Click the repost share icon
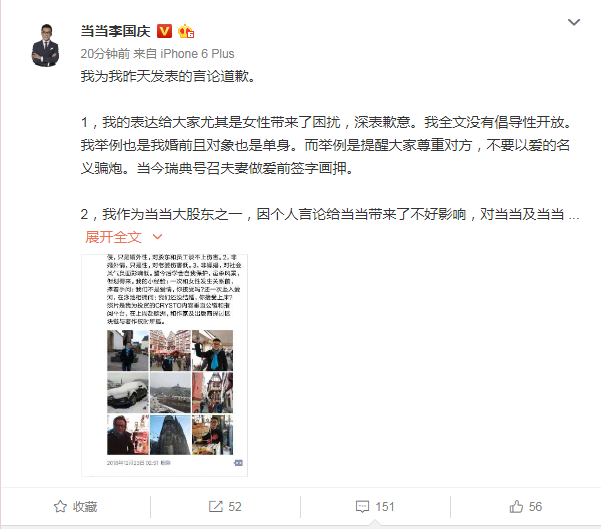601x529 pixels. (x=215, y=506)
